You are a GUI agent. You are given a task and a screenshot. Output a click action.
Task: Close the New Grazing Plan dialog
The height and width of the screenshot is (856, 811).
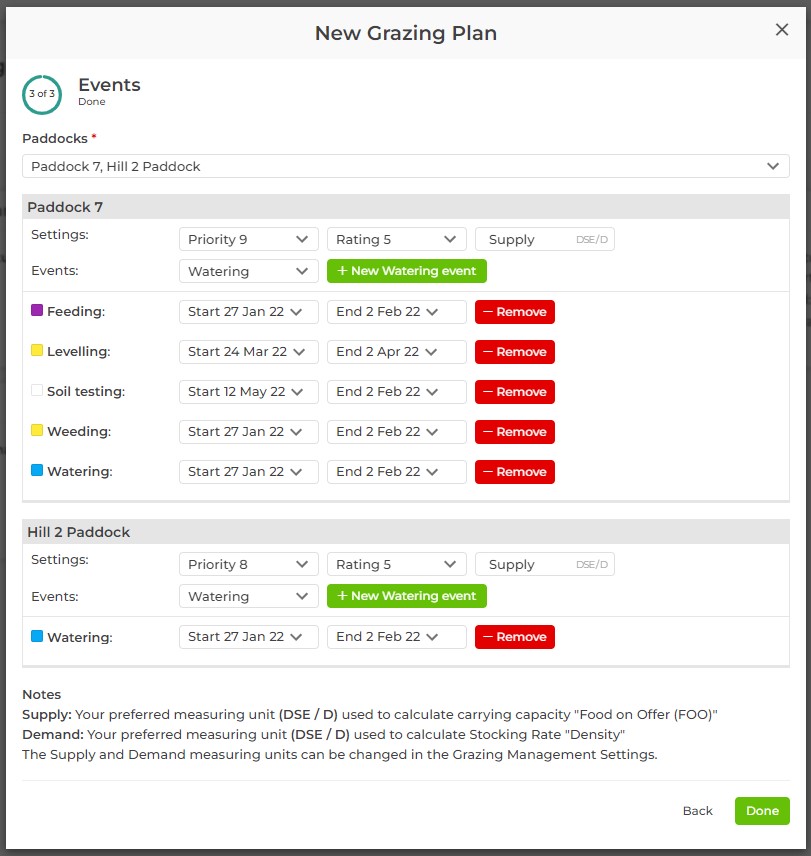point(782,30)
